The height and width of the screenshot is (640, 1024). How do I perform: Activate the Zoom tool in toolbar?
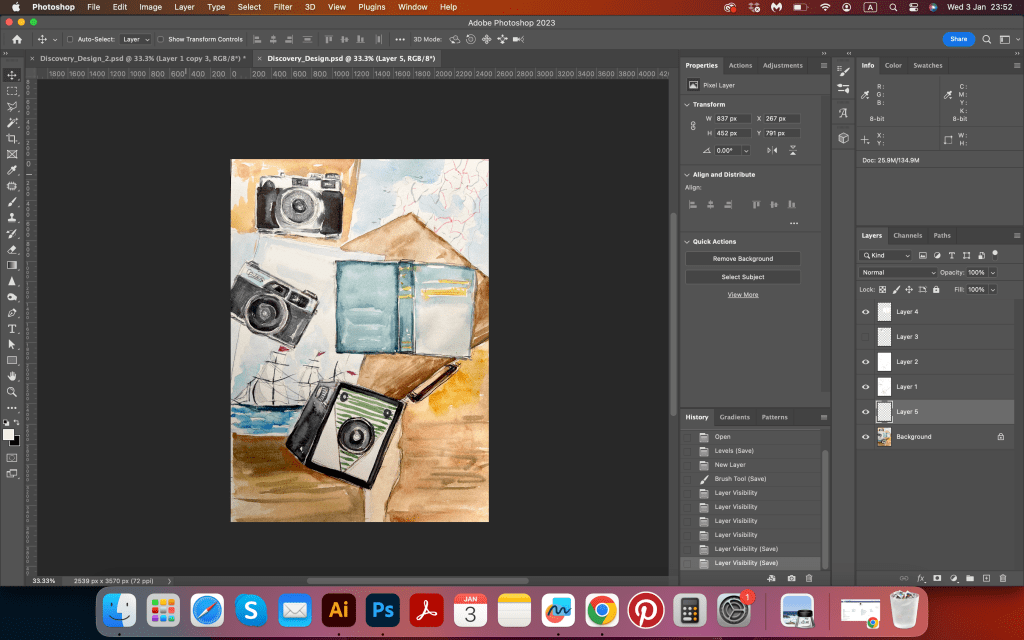(x=12, y=391)
